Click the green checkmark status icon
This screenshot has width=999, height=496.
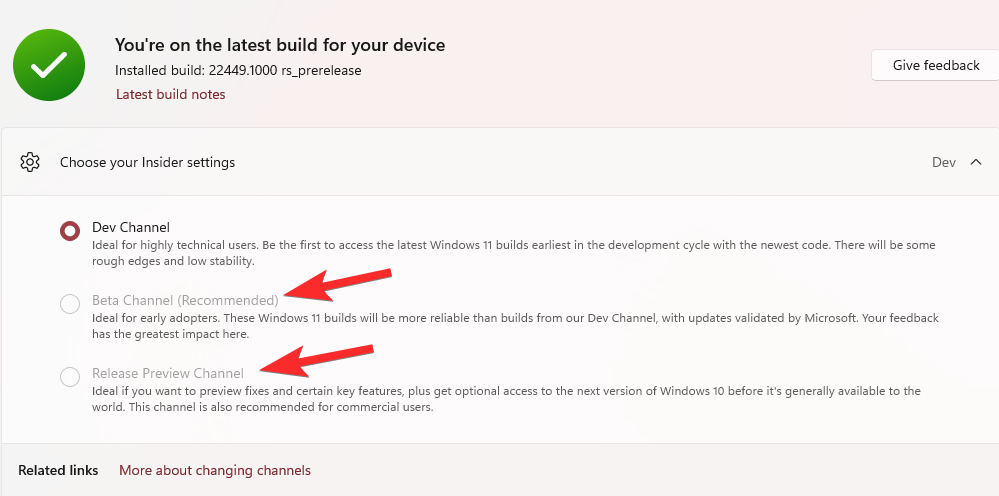[x=47, y=66]
